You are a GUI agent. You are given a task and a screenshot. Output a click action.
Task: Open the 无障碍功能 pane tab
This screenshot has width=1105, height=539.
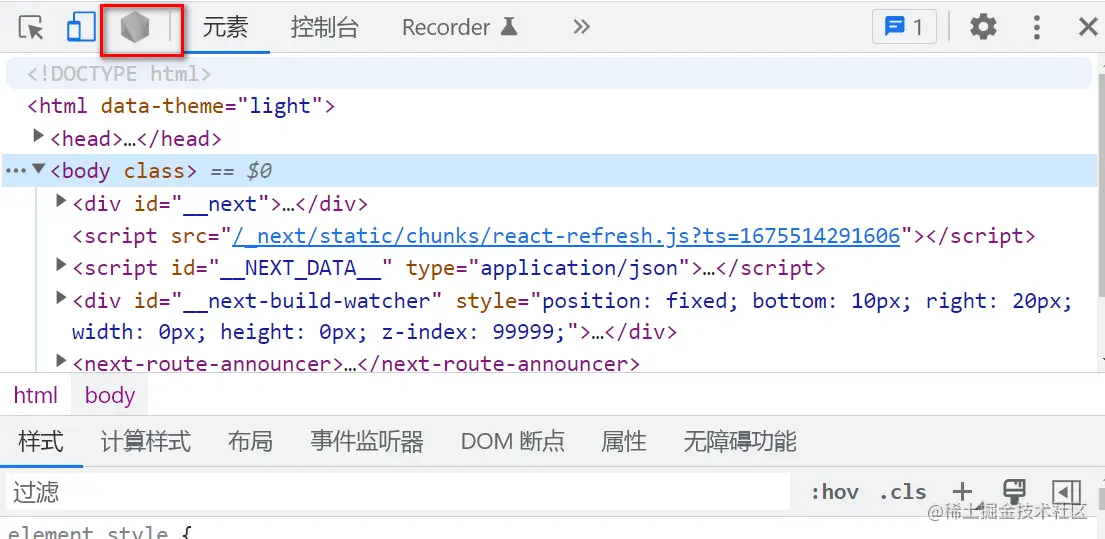click(x=740, y=442)
